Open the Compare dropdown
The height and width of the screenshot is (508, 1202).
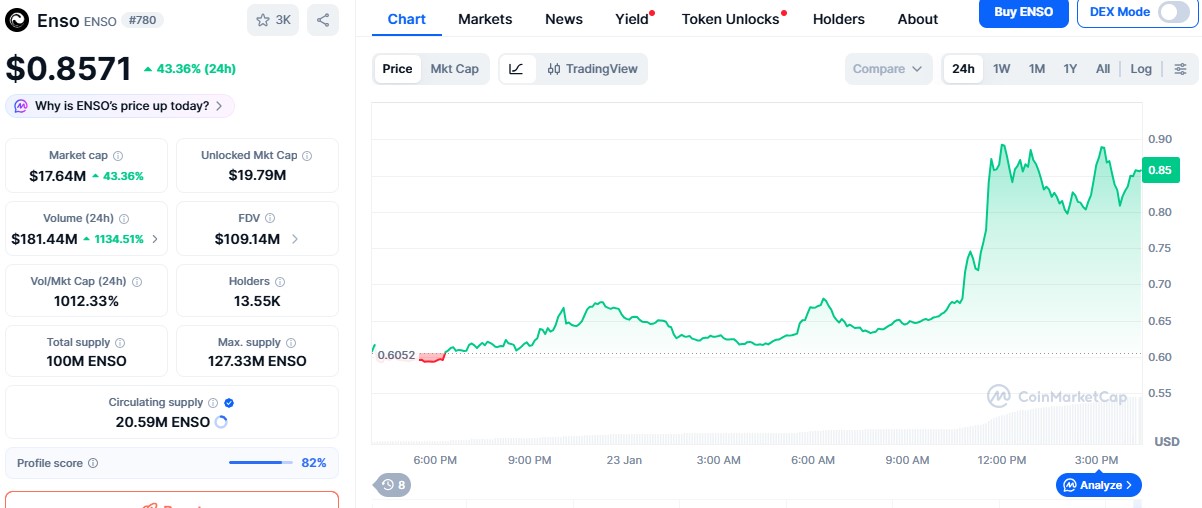[x=887, y=69]
